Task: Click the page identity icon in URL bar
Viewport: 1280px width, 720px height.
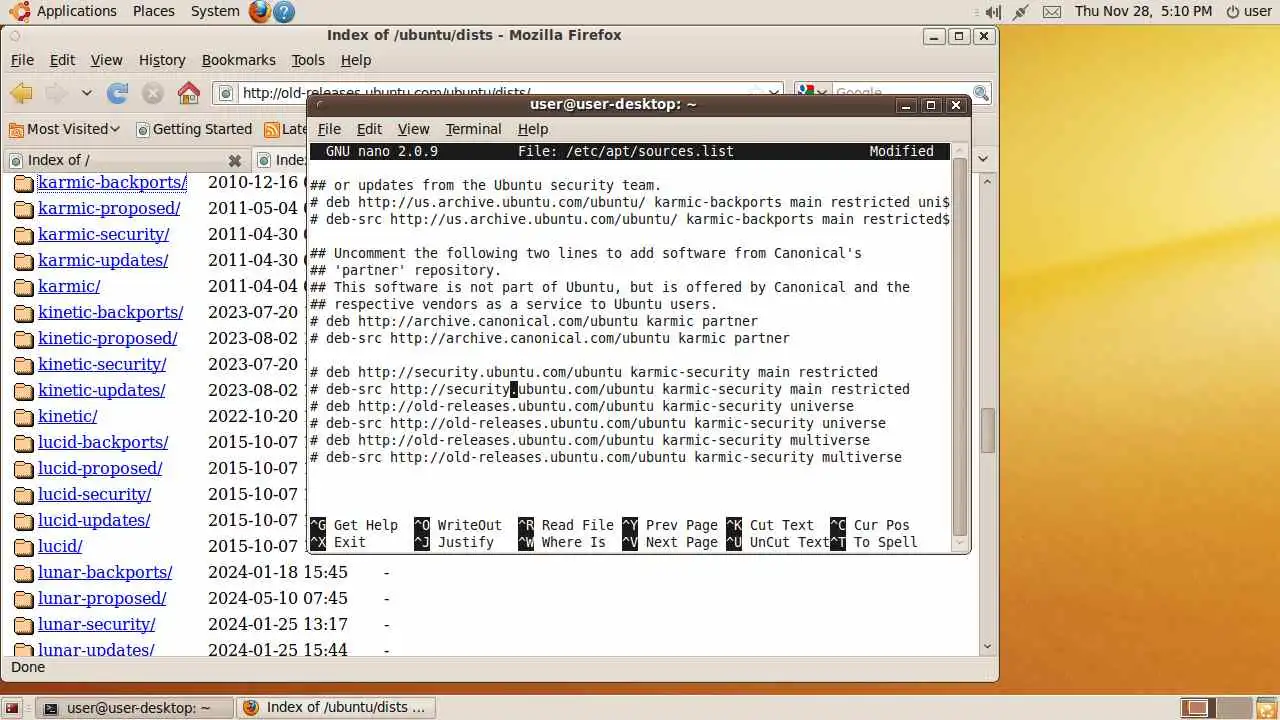Action: [226, 93]
